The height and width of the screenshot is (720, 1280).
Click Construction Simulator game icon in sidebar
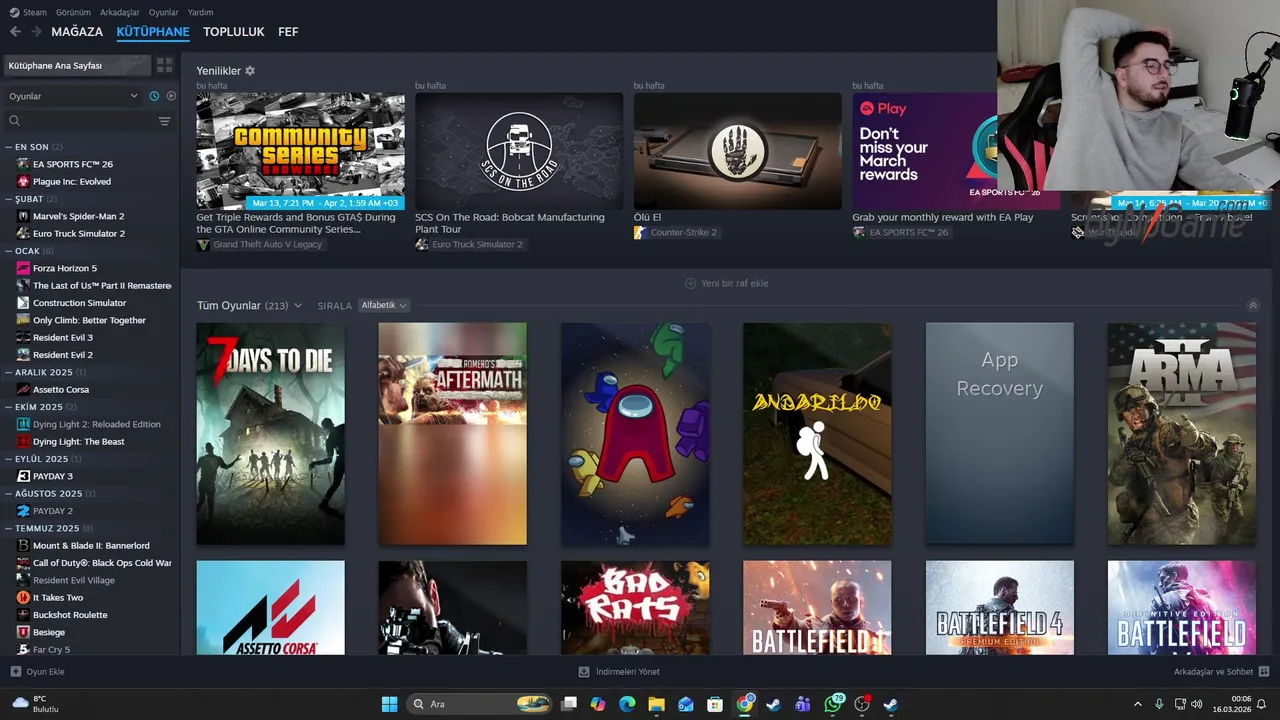(x=24, y=303)
